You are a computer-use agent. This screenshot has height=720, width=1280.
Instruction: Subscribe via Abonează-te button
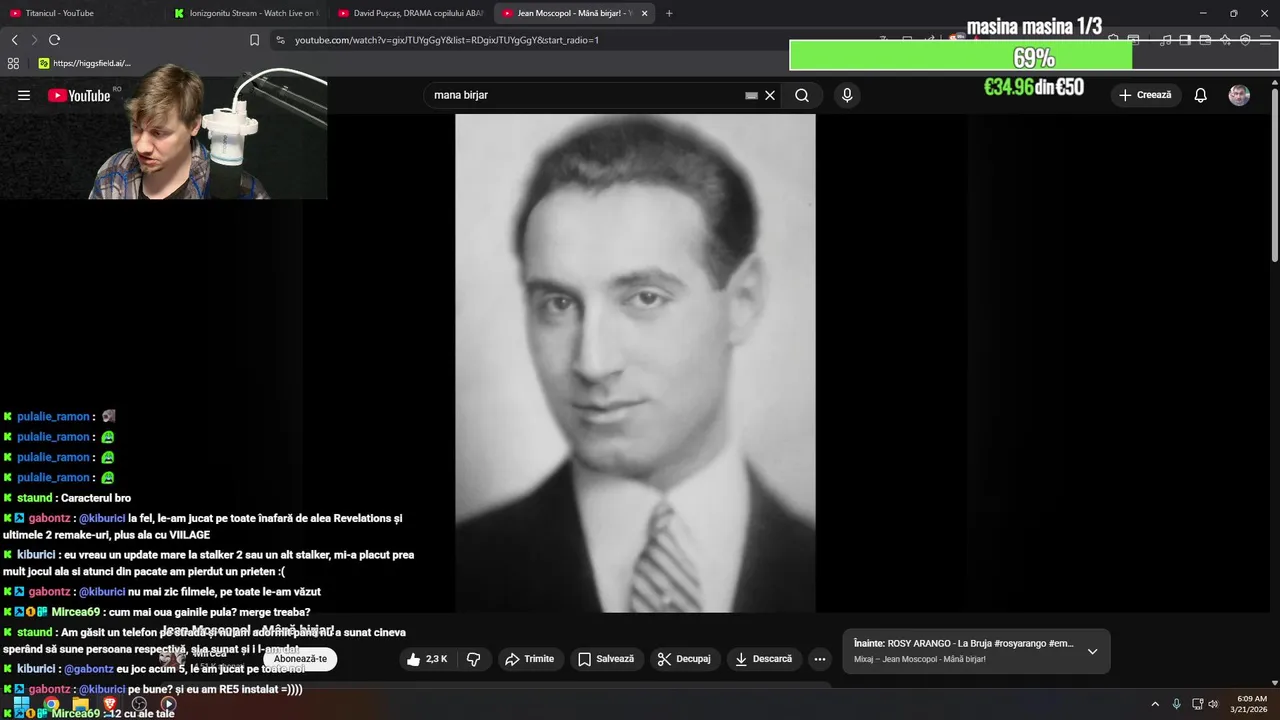300,659
